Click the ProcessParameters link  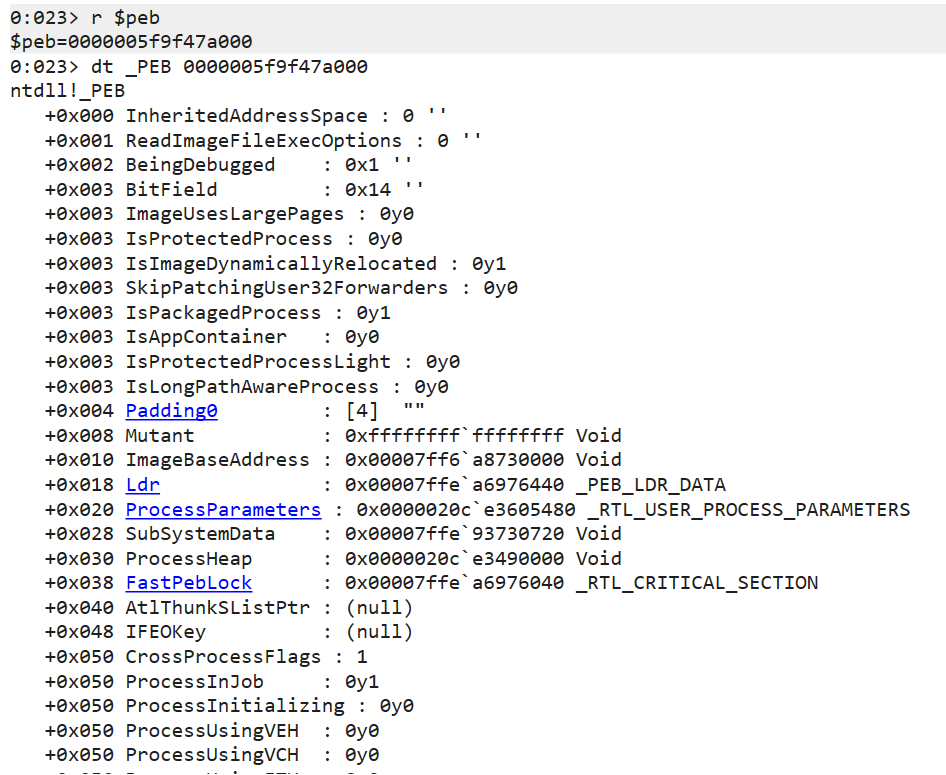pos(223,510)
